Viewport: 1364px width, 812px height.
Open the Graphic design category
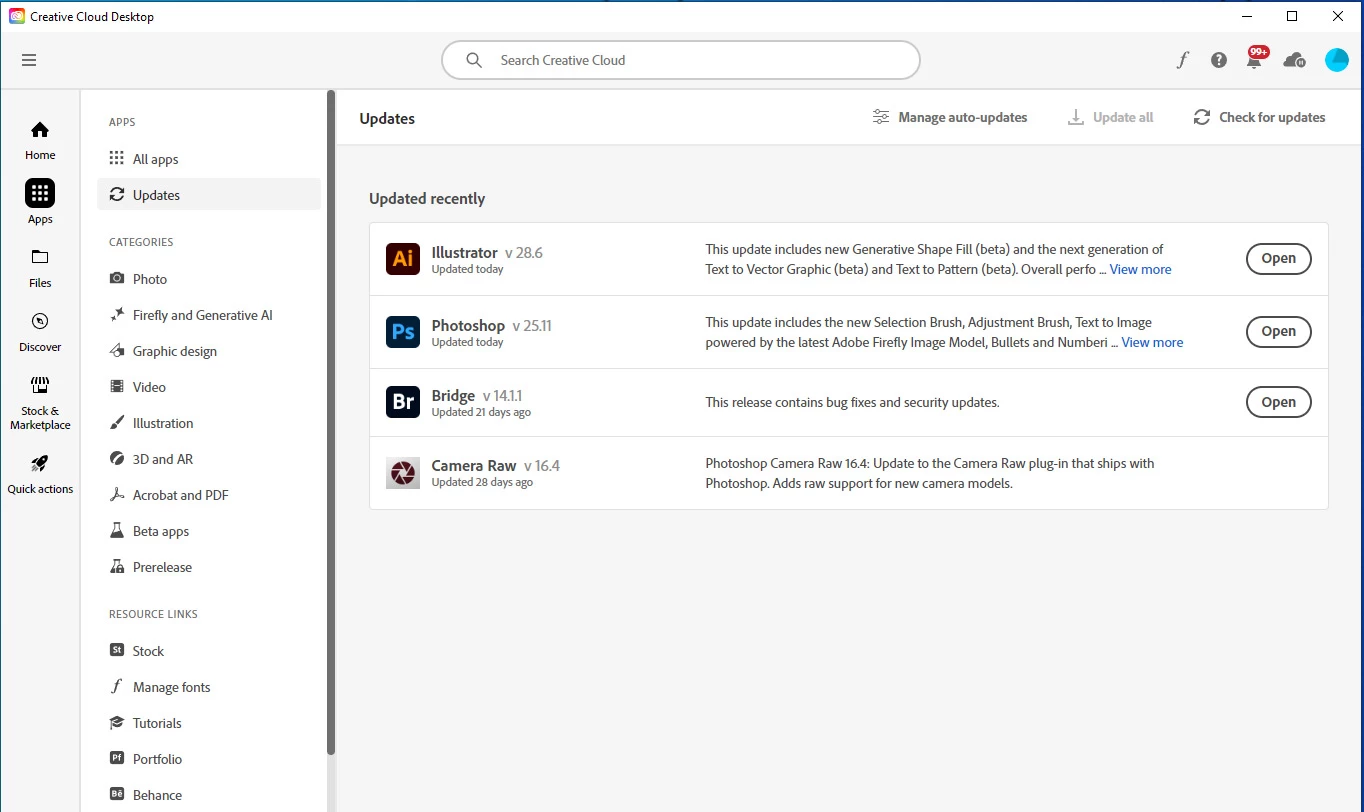coord(209,351)
